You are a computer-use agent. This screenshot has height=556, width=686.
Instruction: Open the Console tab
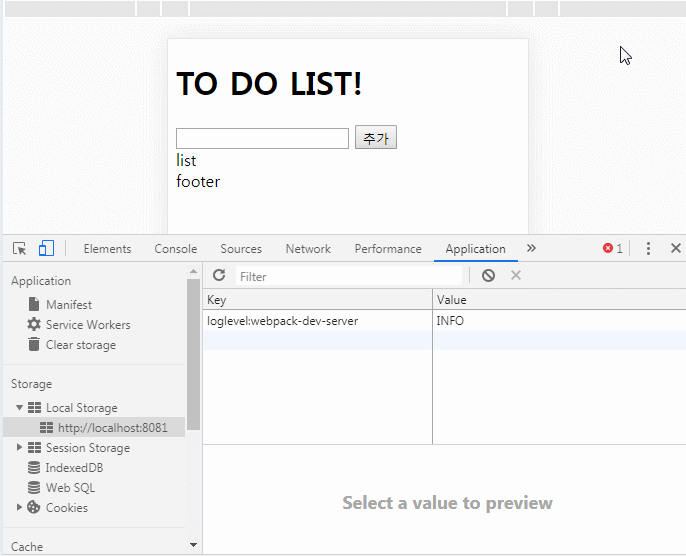pos(175,249)
